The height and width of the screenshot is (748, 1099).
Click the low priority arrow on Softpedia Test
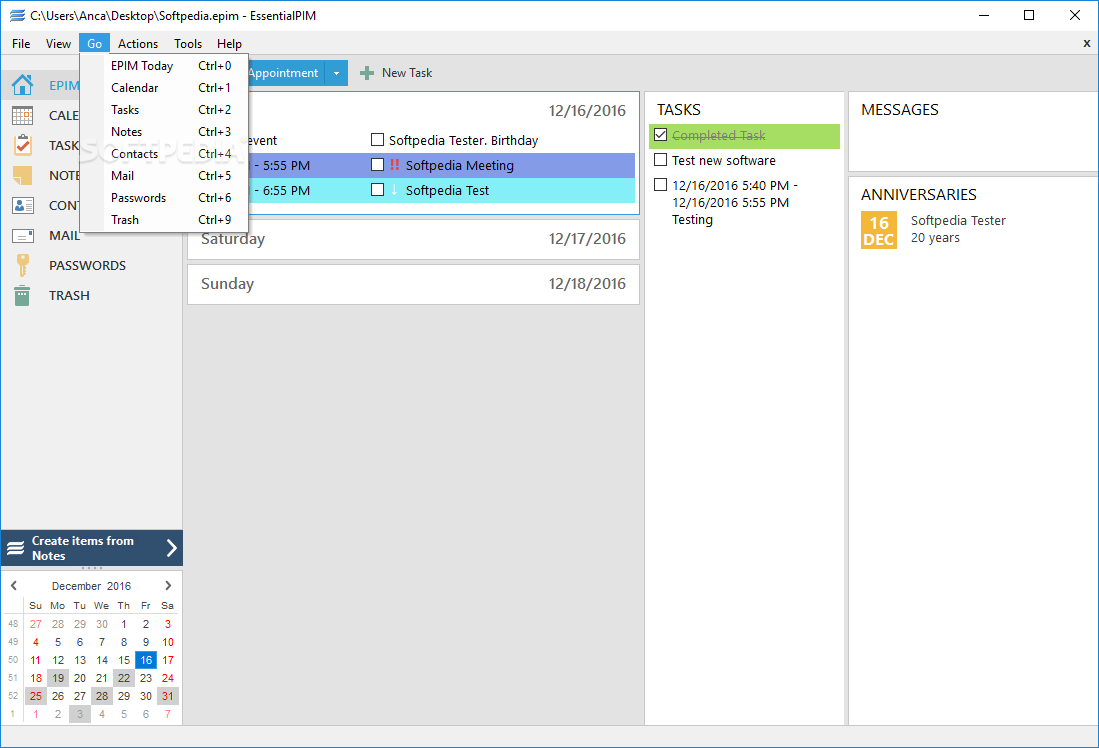pyautogui.click(x=394, y=190)
